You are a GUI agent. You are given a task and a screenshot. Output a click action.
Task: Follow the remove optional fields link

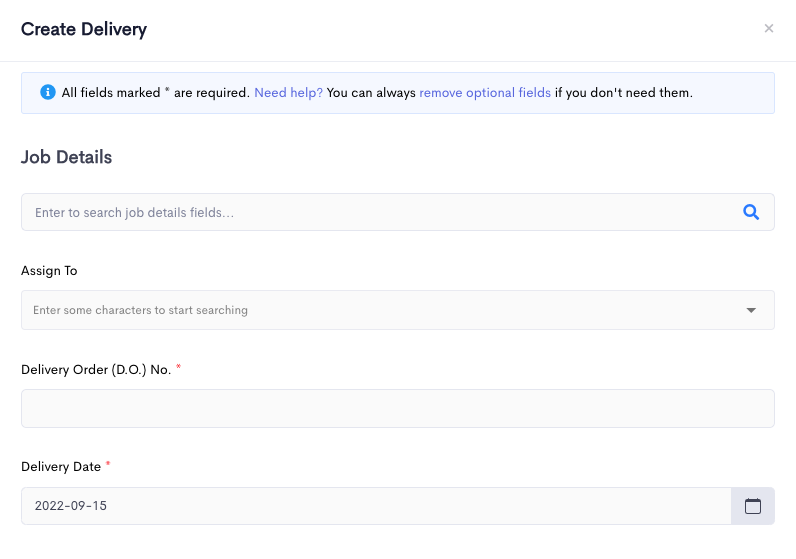[485, 93]
